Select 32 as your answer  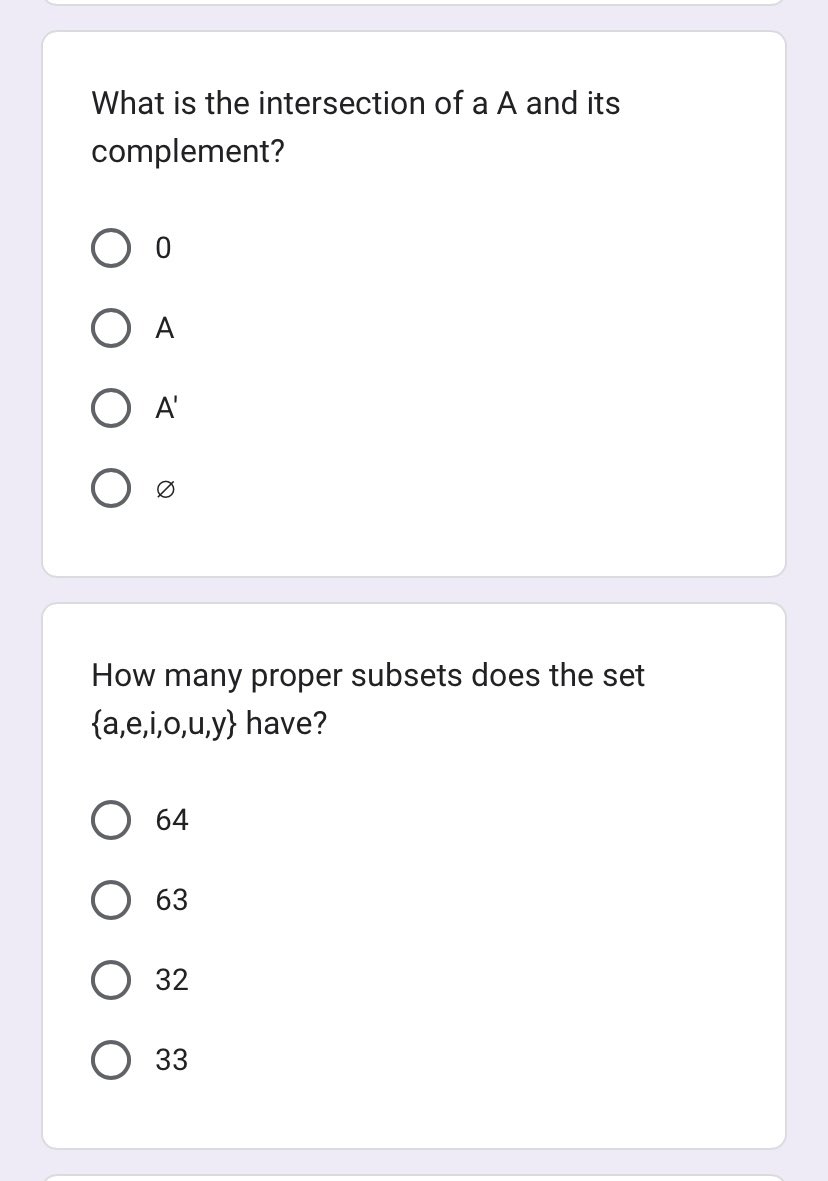(x=110, y=980)
